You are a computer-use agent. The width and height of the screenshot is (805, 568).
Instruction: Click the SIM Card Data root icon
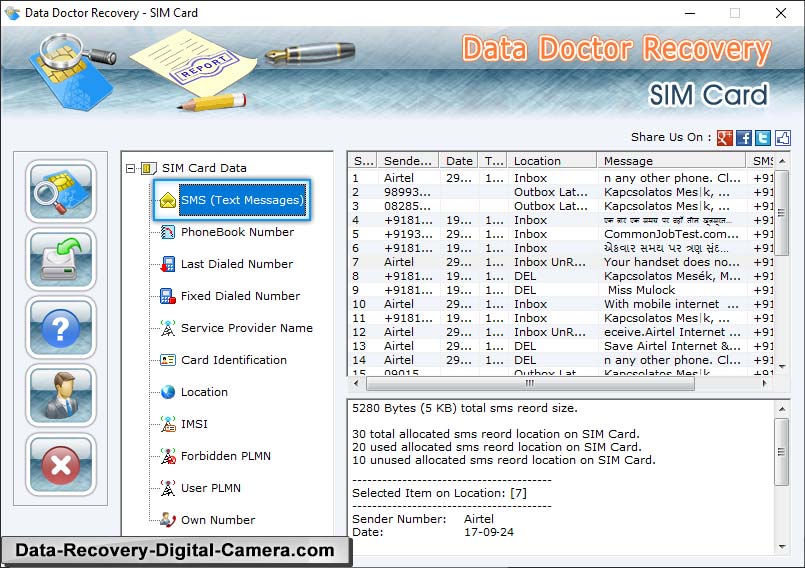[148, 168]
